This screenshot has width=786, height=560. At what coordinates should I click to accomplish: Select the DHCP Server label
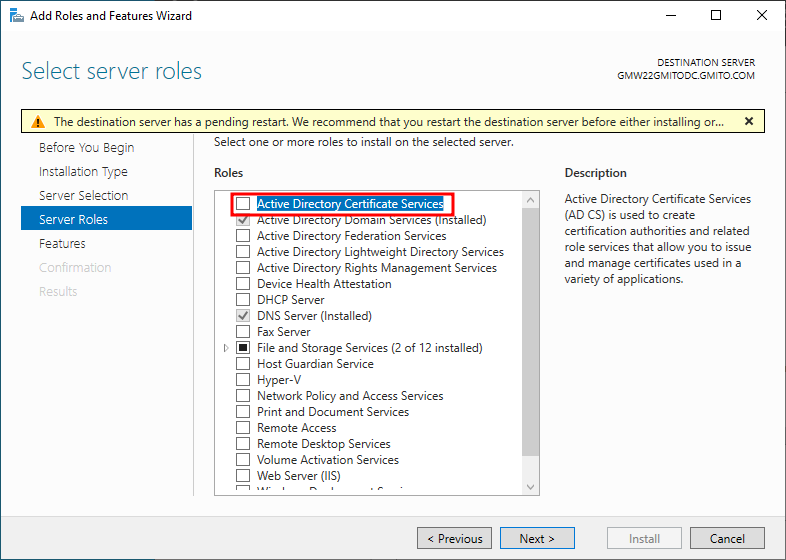pyautogui.click(x=291, y=300)
